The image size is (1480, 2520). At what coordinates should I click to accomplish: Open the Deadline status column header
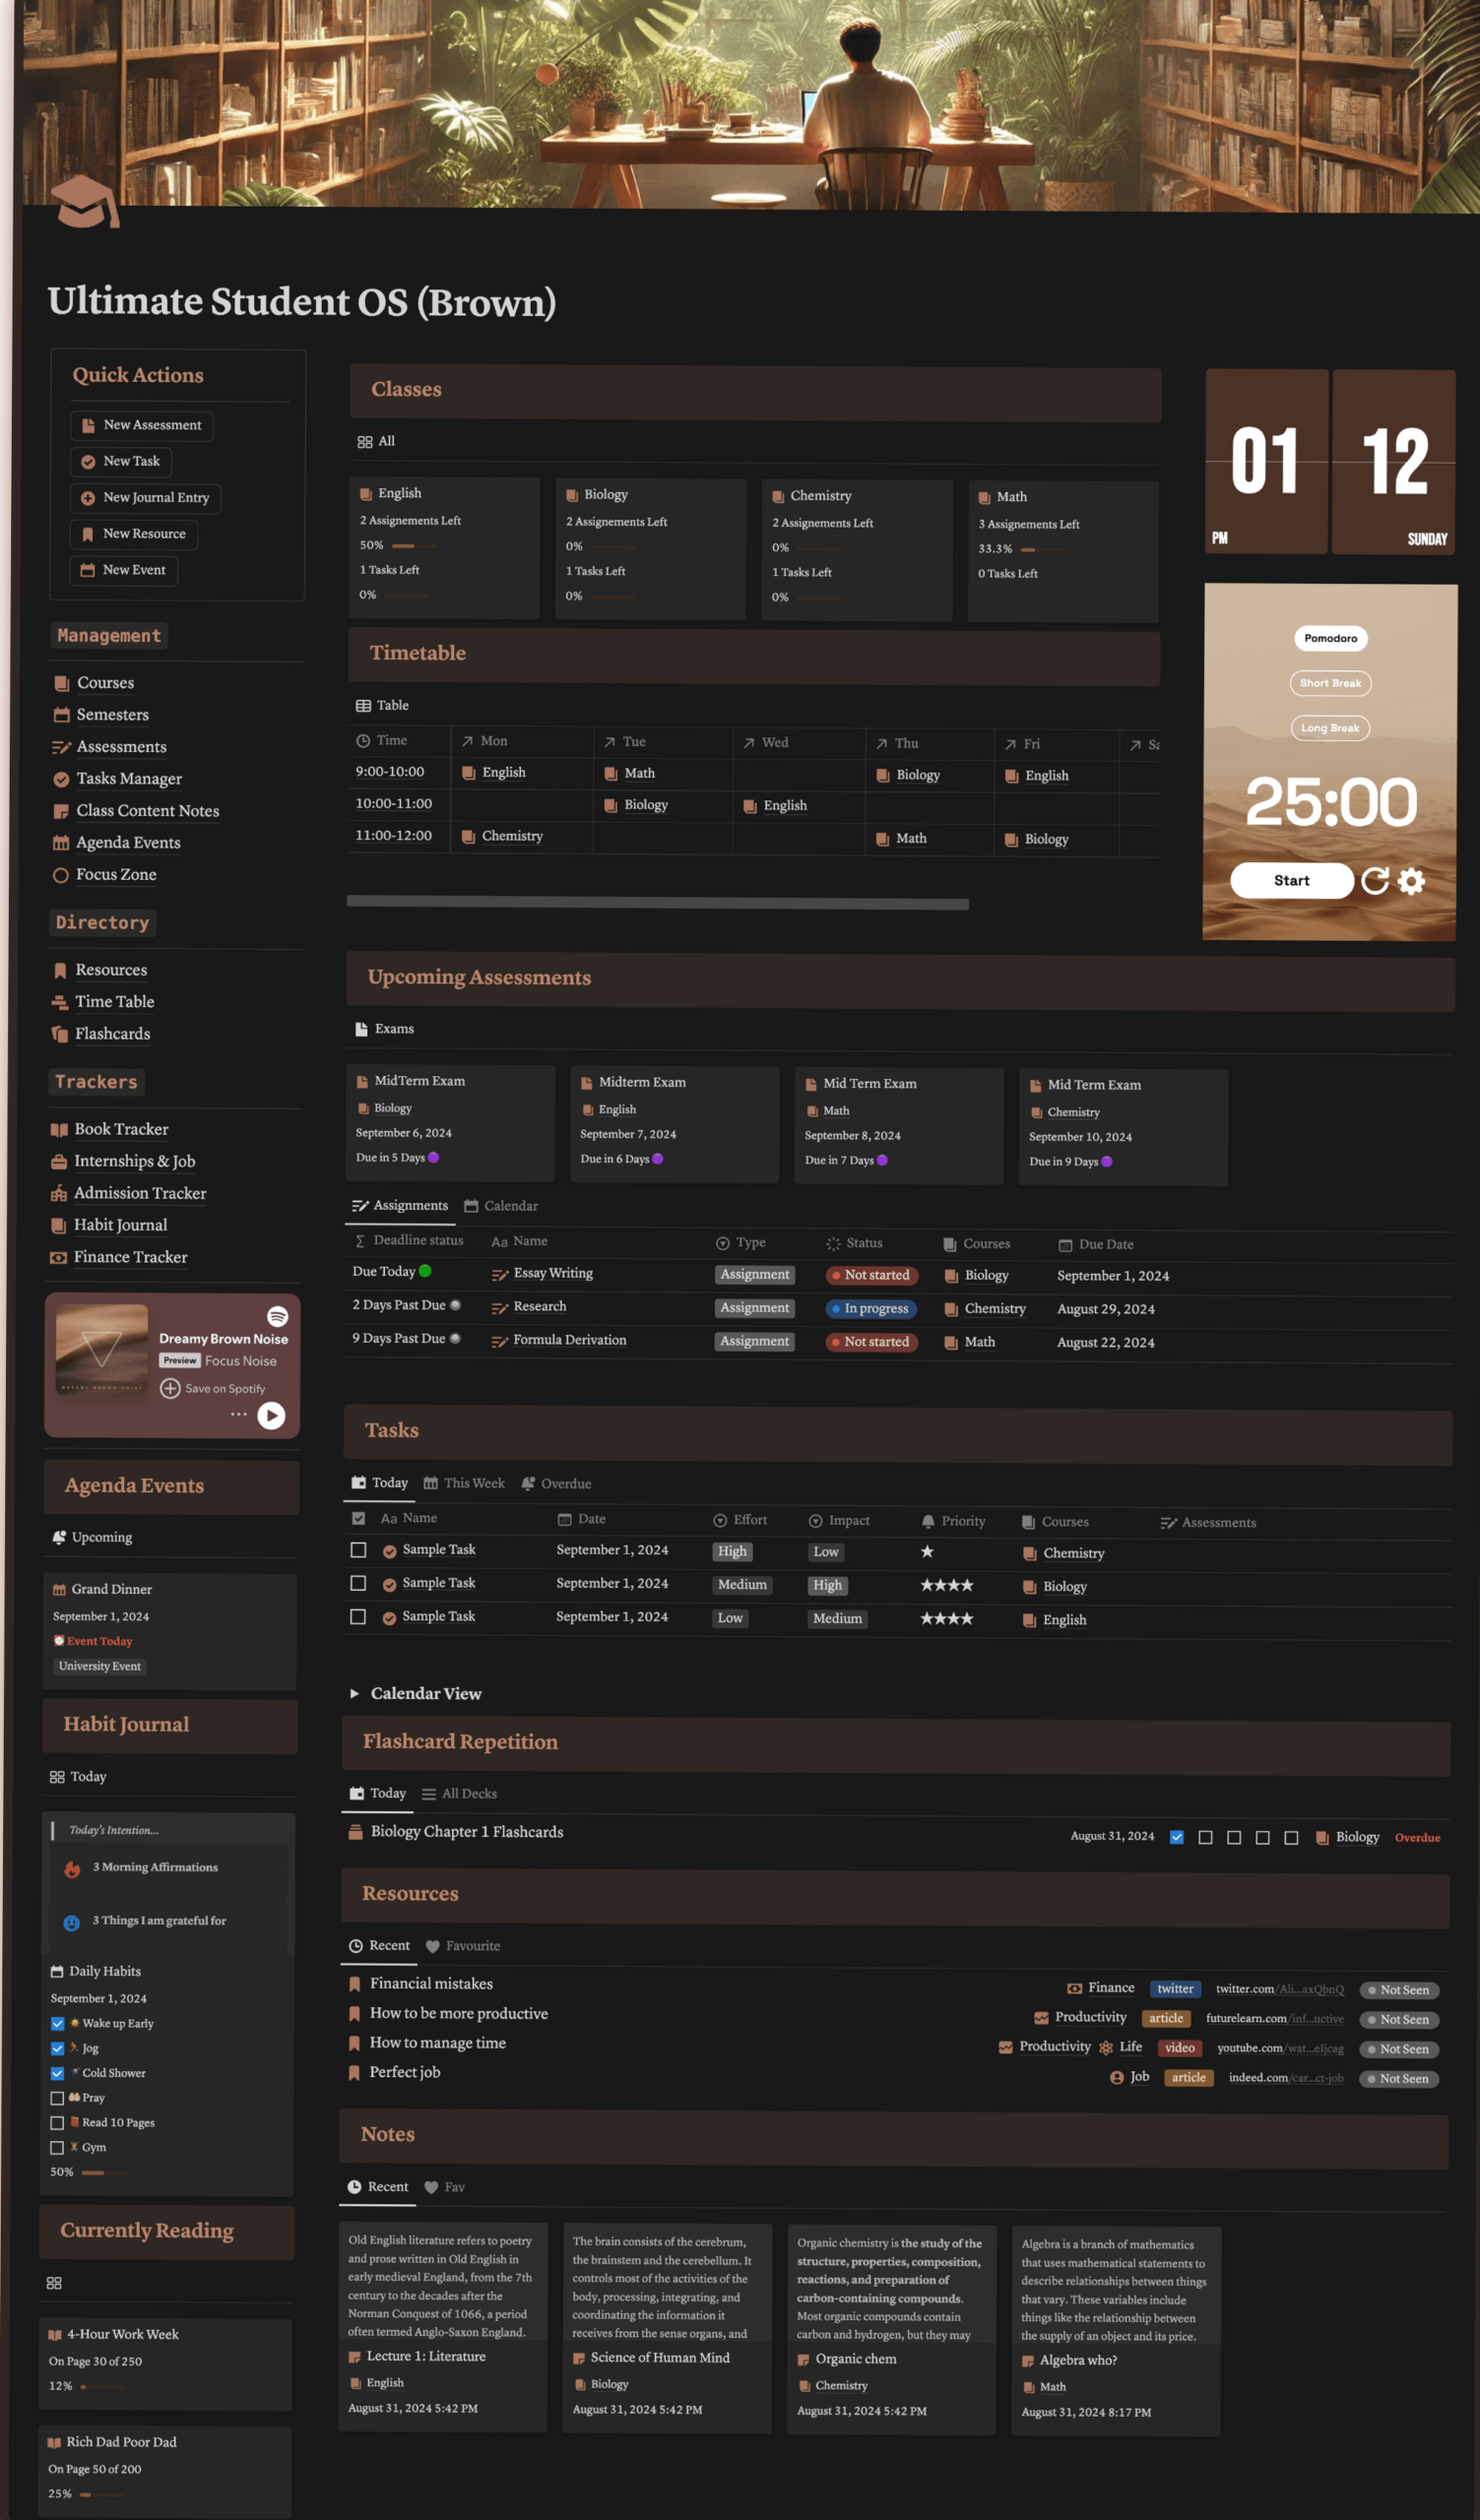pyautogui.click(x=408, y=1240)
